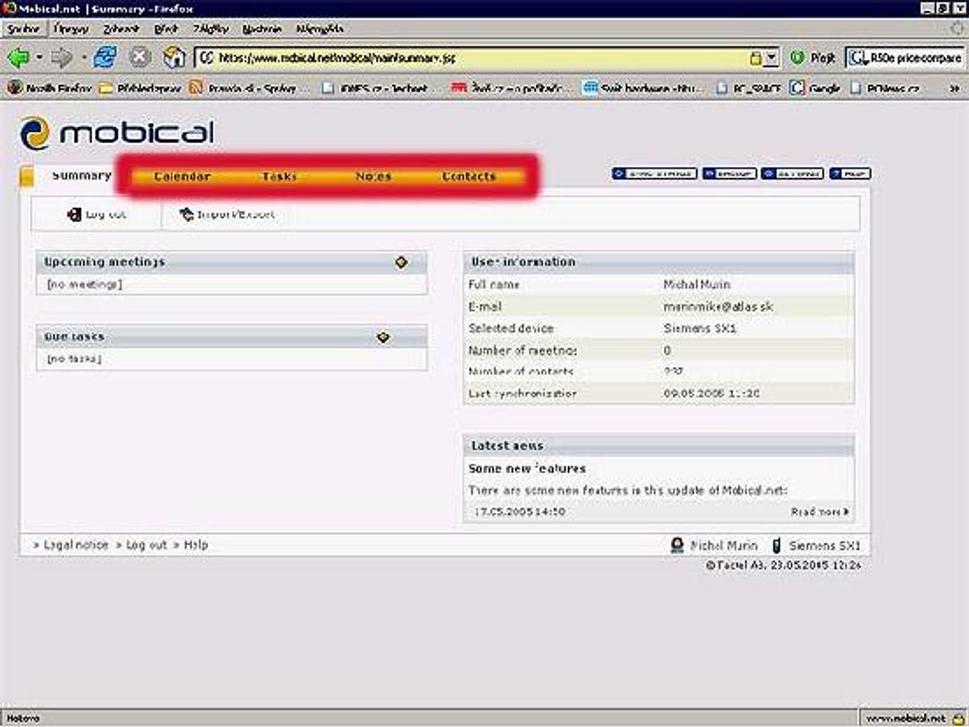Click the padlock icon in the address bar

[x=755, y=58]
